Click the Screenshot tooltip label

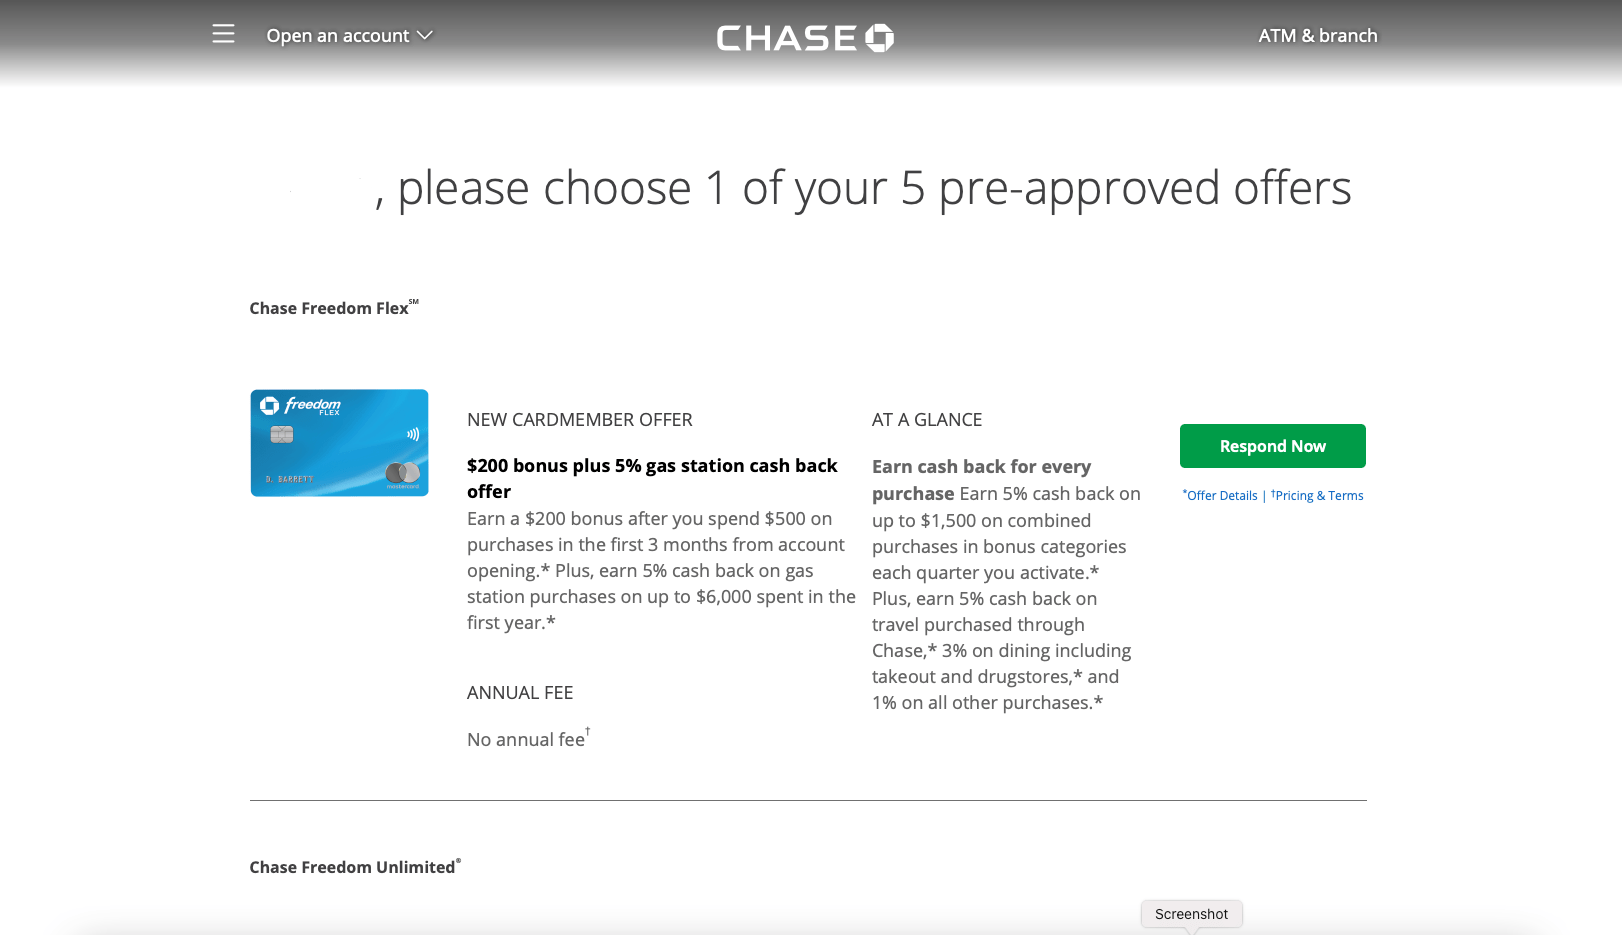tap(1192, 914)
